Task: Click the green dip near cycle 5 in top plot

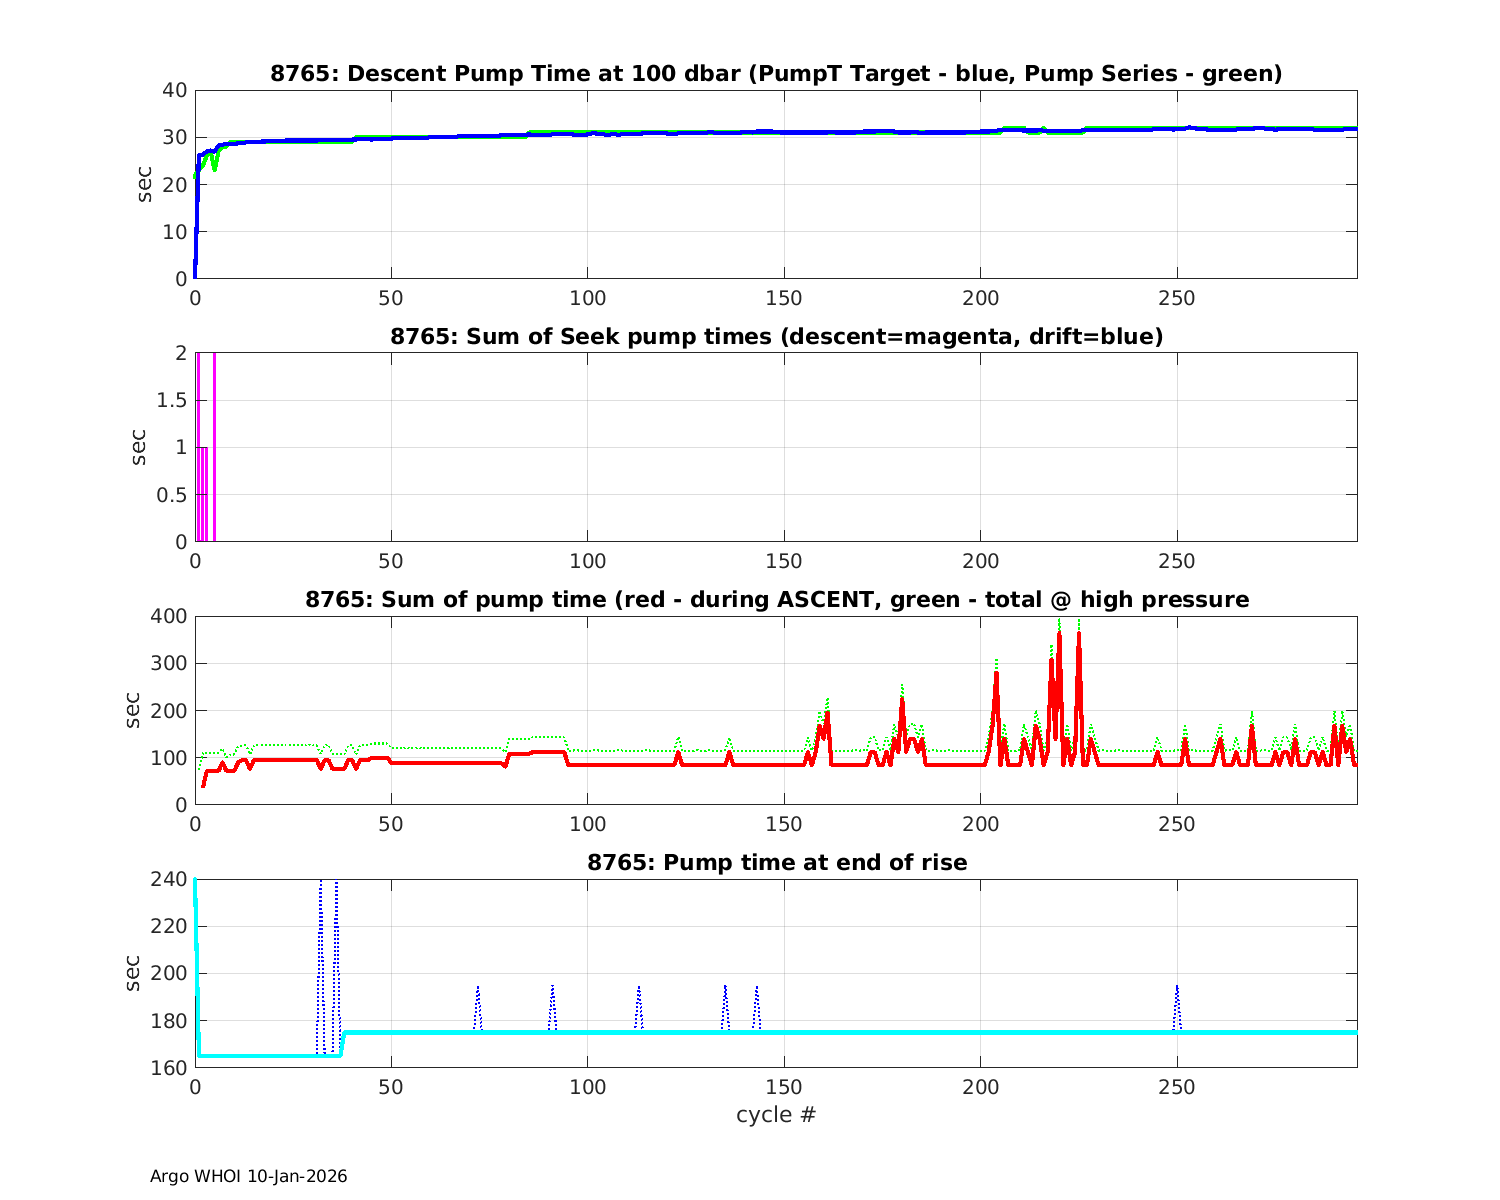Action: click(x=214, y=168)
